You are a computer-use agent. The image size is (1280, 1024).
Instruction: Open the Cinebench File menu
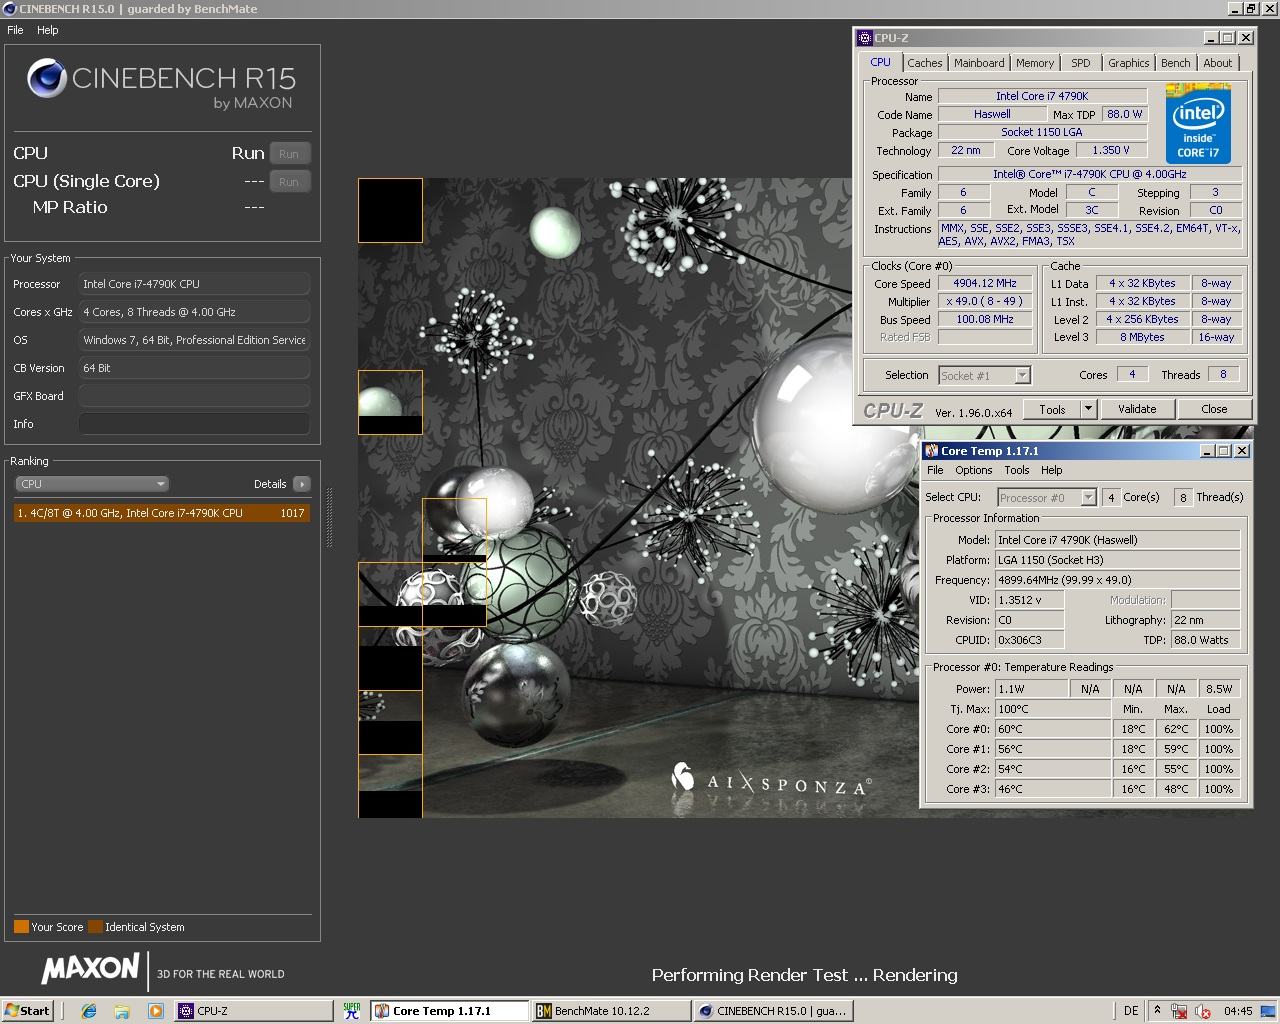click(x=15, y=30)
